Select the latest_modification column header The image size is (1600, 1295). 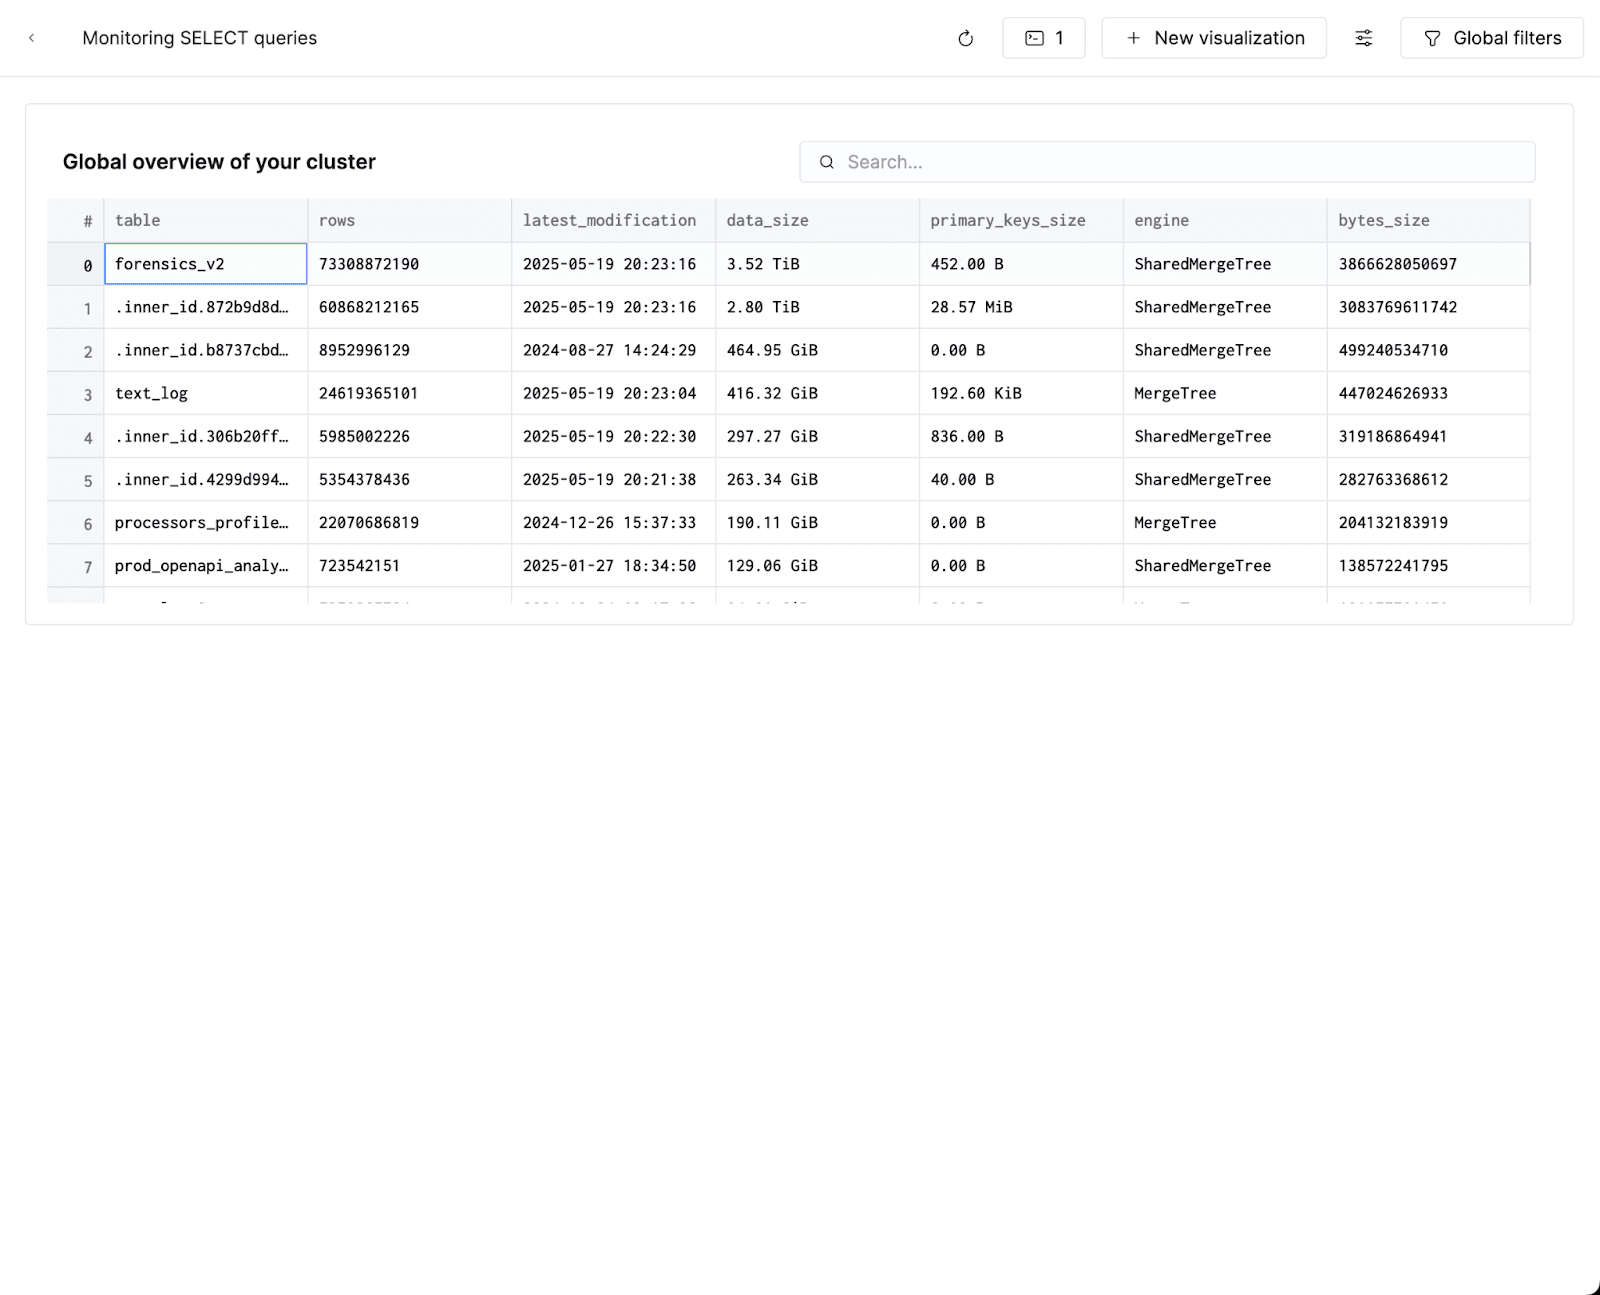pyautogui.click(x=609, y=220)
